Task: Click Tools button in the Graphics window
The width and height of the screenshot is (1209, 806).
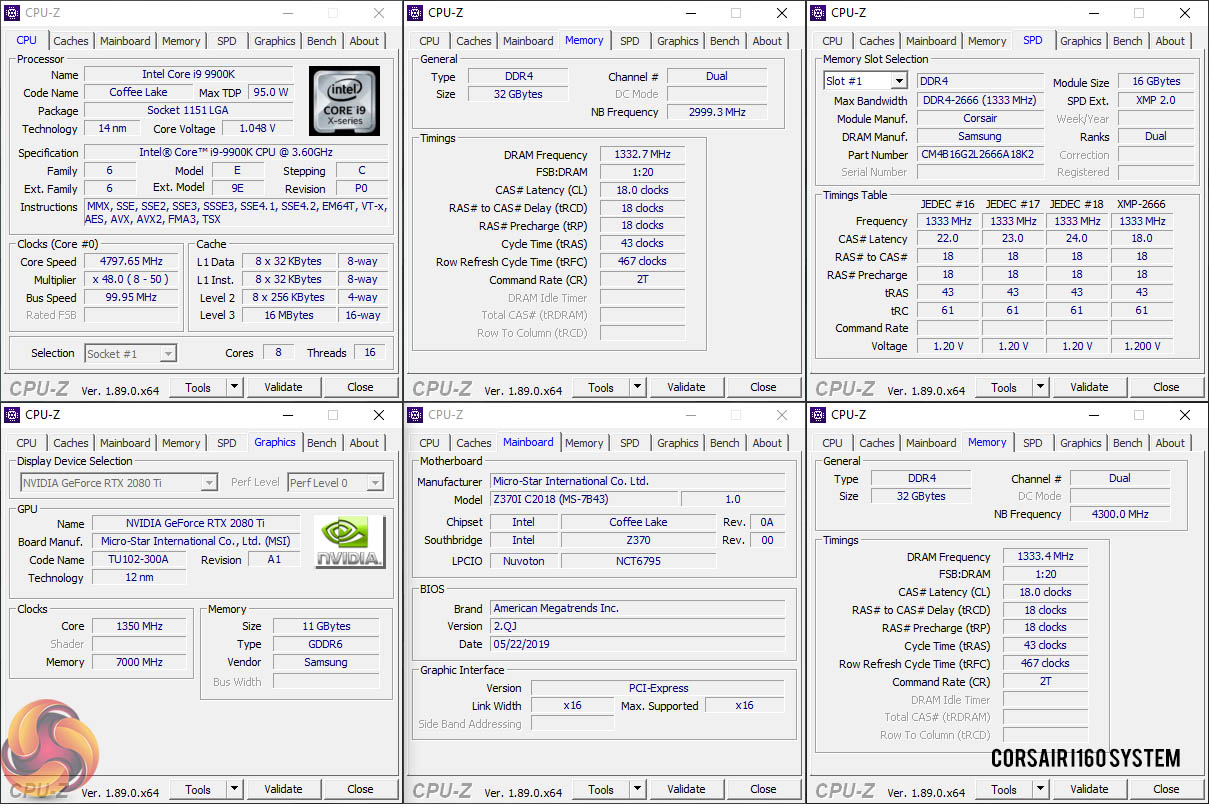Action: [x=198, y=789]
